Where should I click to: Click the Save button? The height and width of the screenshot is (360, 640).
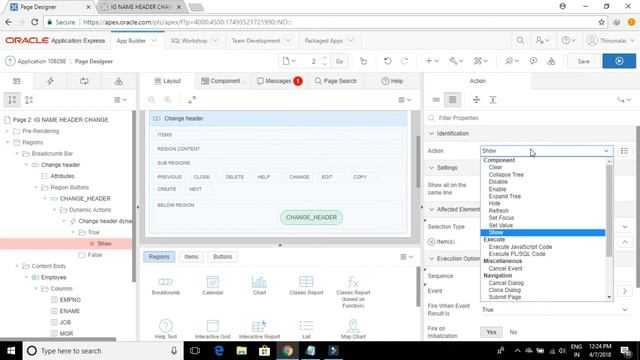(x=583, y=61)
